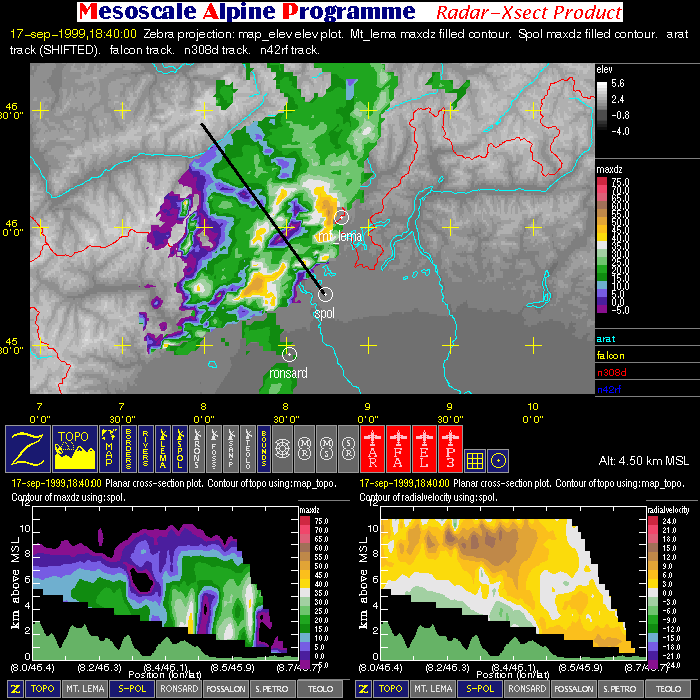700x700 pixels.
Task: Click the 'Radar-Xsect Product' title text
Action: pos(529,12)
